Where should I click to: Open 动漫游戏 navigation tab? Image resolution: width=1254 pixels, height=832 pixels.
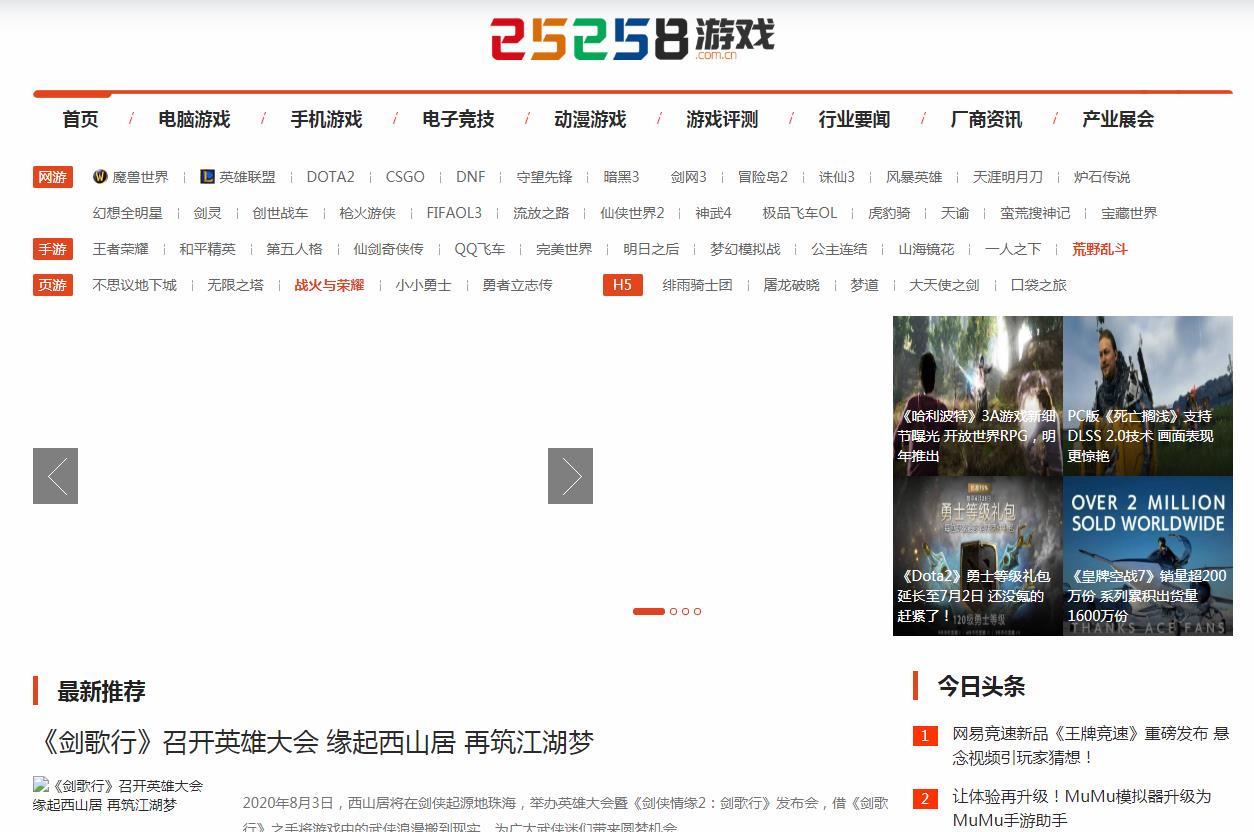[590, 119]
